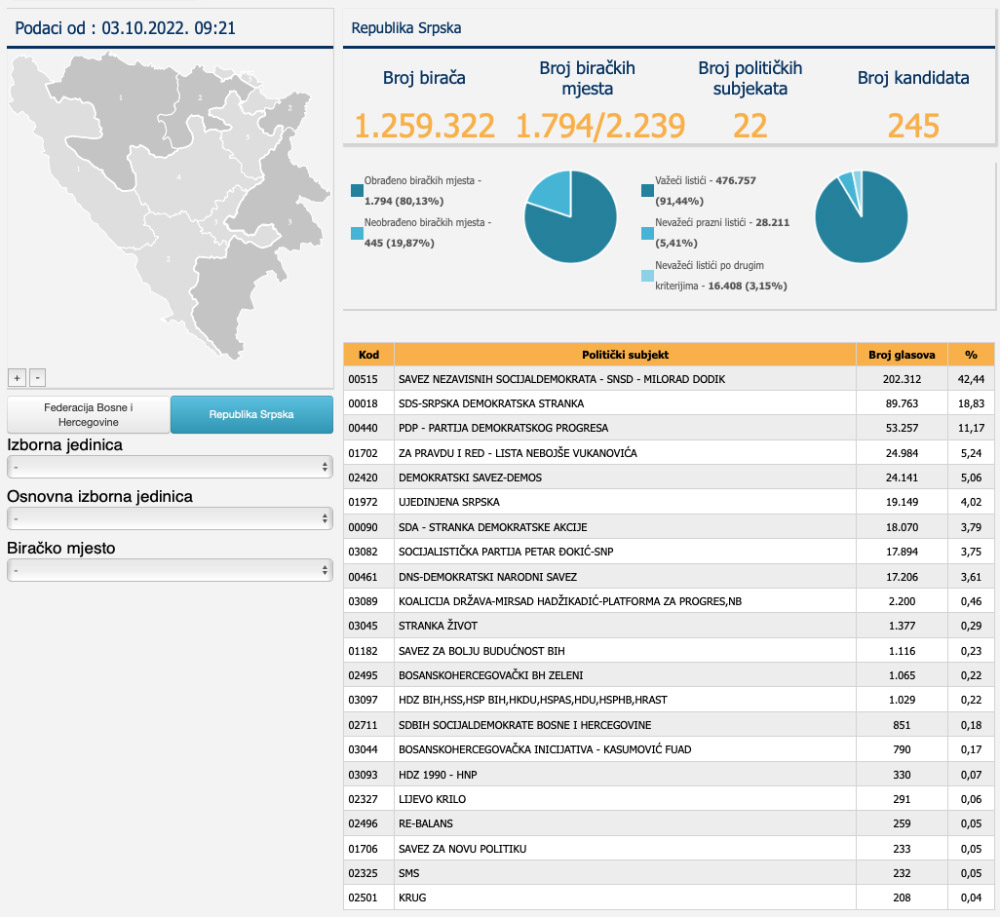
Task: Click the light blue Neobrađeno biračkih mjesta swatch
Action: point(357,233)
